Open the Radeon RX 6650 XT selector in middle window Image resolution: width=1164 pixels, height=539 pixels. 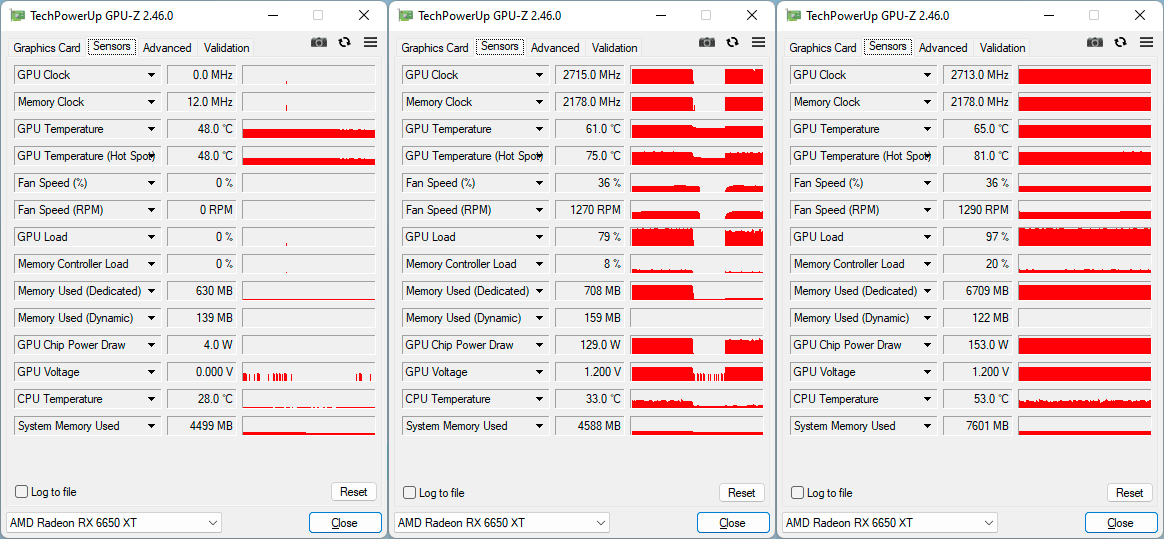click(x=502, y=523)
